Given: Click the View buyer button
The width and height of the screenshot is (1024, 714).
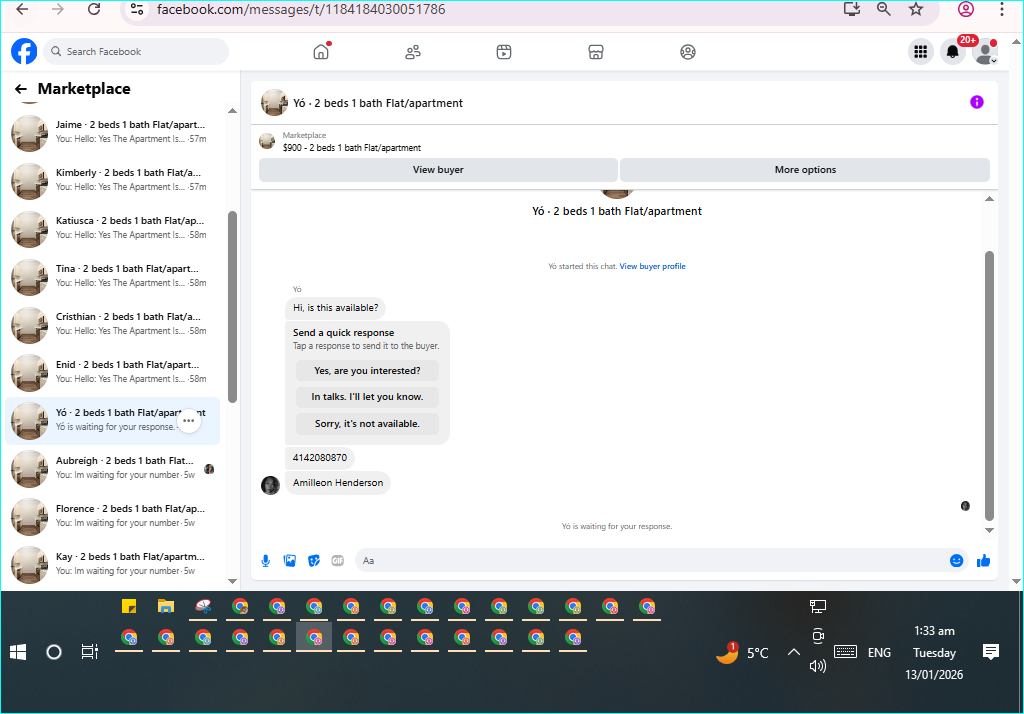Looking at the screenshot, I should pos(438,170).
